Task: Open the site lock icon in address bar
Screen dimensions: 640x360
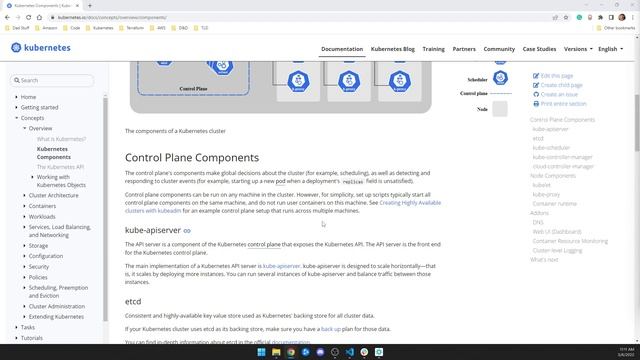Action: [52, 18]
